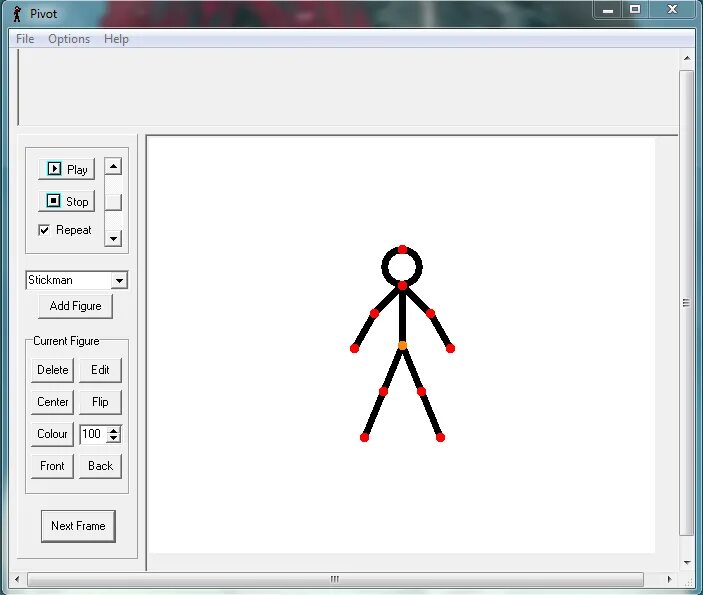
Task: Click the speed scrollbar up arrow
Action: 113,166
